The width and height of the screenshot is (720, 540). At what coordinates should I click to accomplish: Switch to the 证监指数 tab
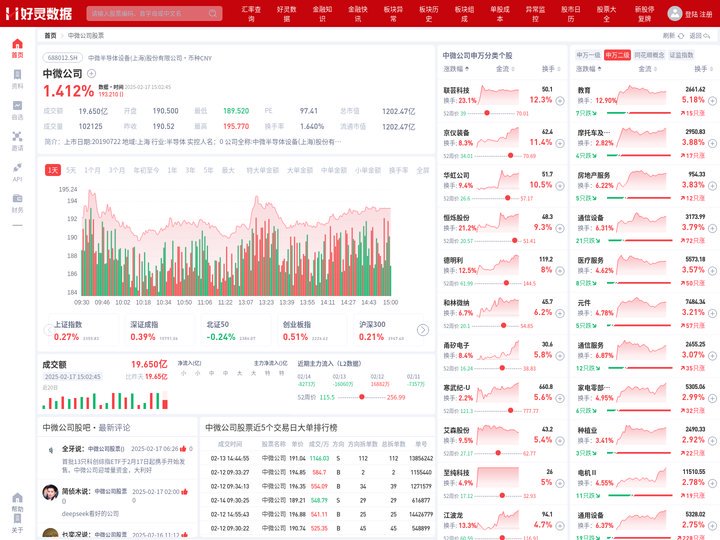pyautogui.click(x=681, y=55)
